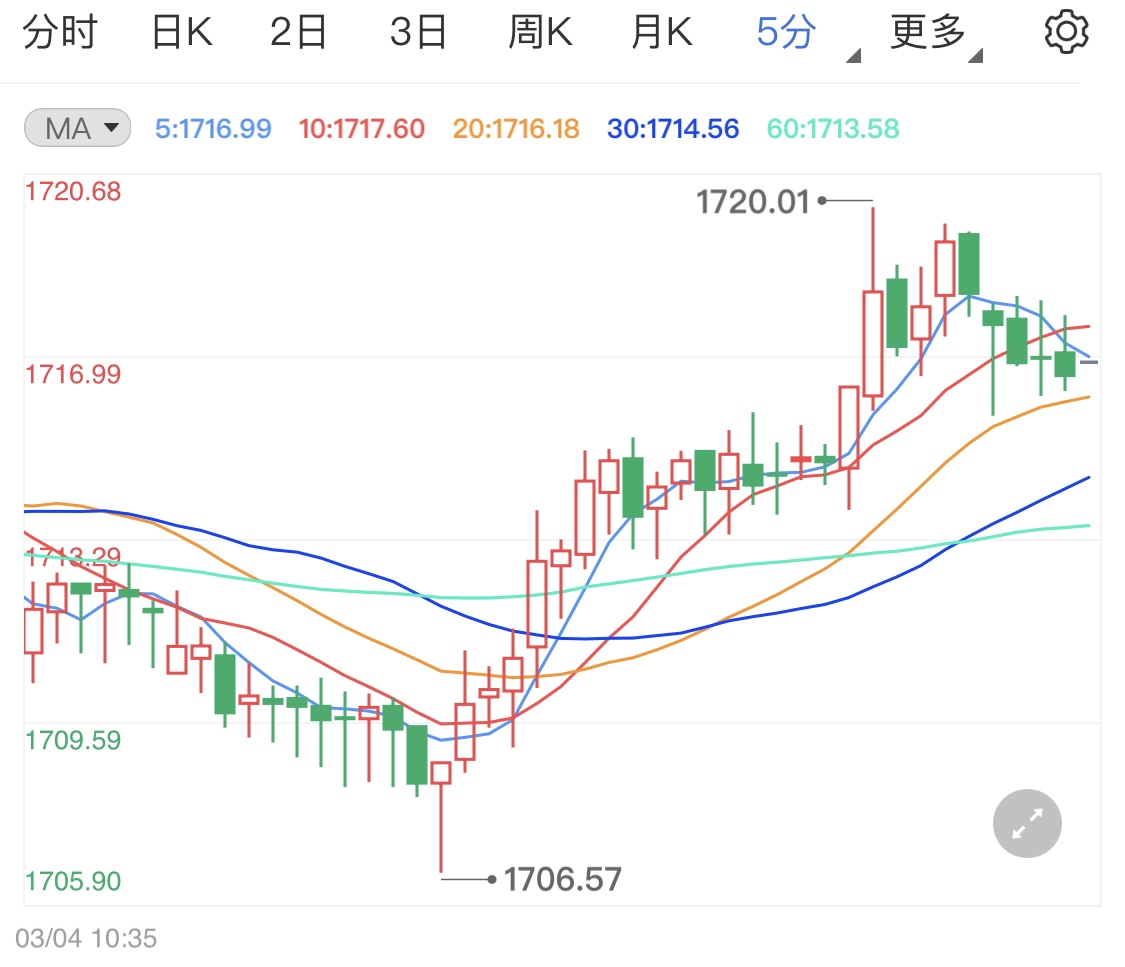
Task: Select the 日K daily candlestick tab
Action: pos(182,32)
